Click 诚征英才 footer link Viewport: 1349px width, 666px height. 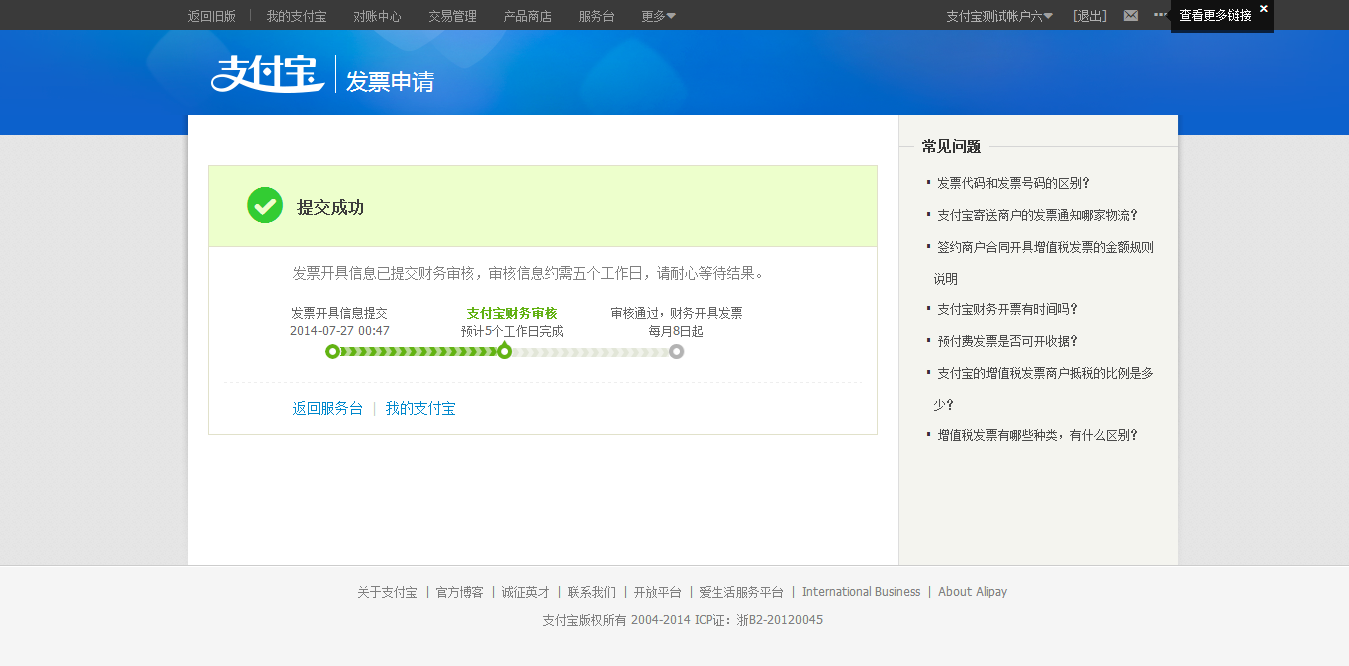(526, 592)
